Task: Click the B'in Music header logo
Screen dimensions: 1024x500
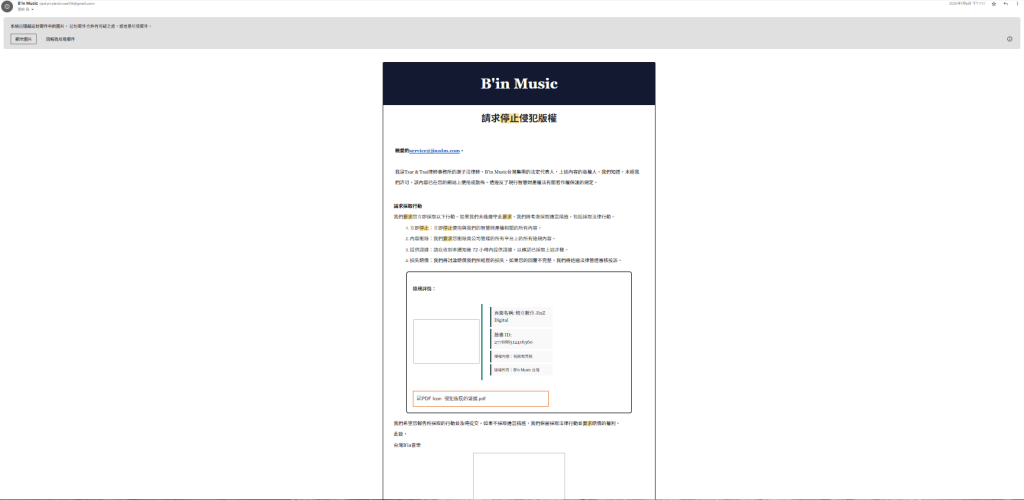Action: 519,83
